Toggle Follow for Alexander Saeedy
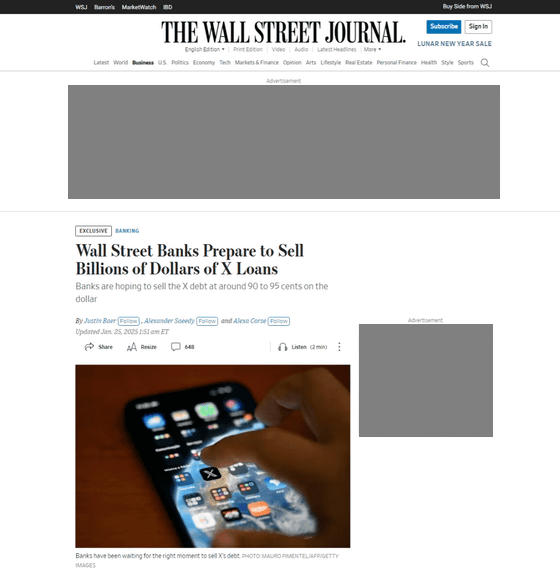560x578 pixels. [x=207, y=321]
